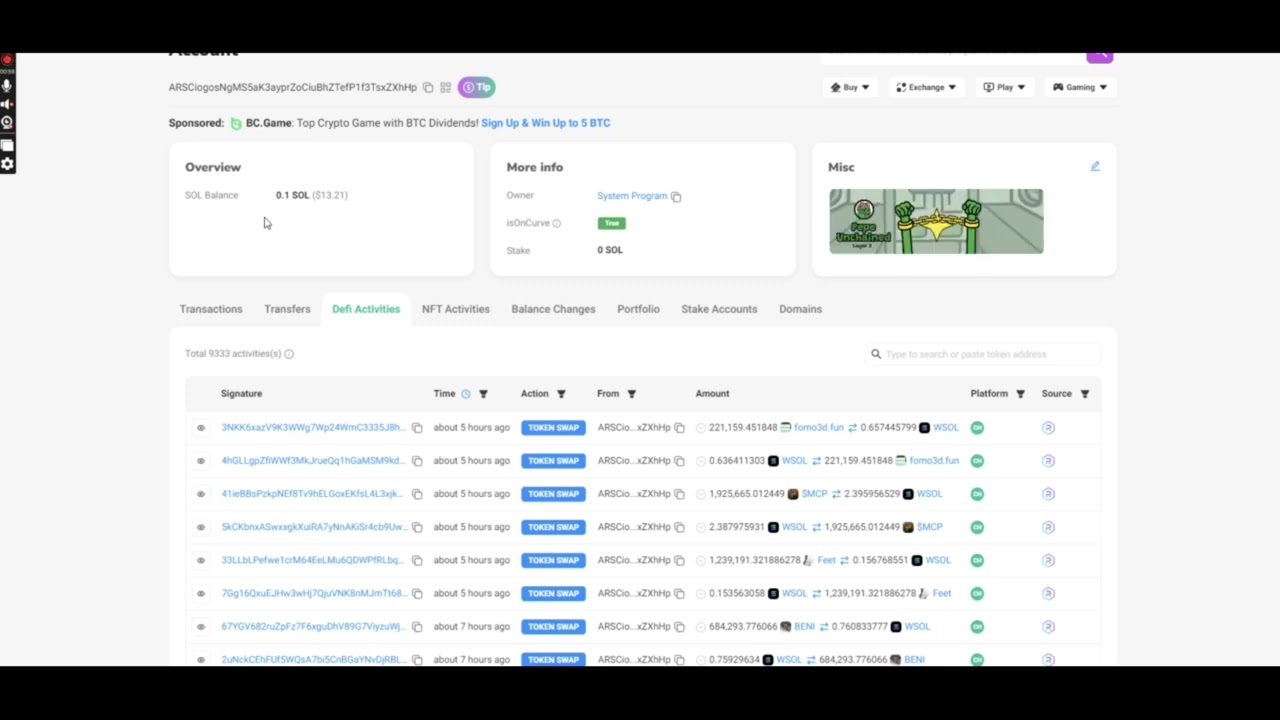Toggle eye icon for the 33LLbLPefwe1crM64 row
1280x720 pixels.
[201, 560]
